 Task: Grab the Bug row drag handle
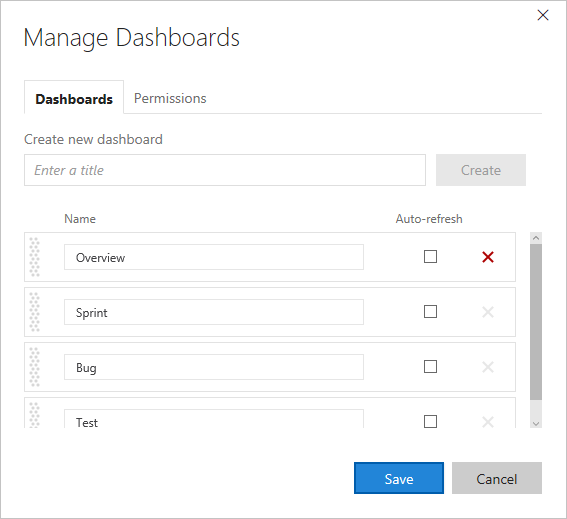coord(34,367)
